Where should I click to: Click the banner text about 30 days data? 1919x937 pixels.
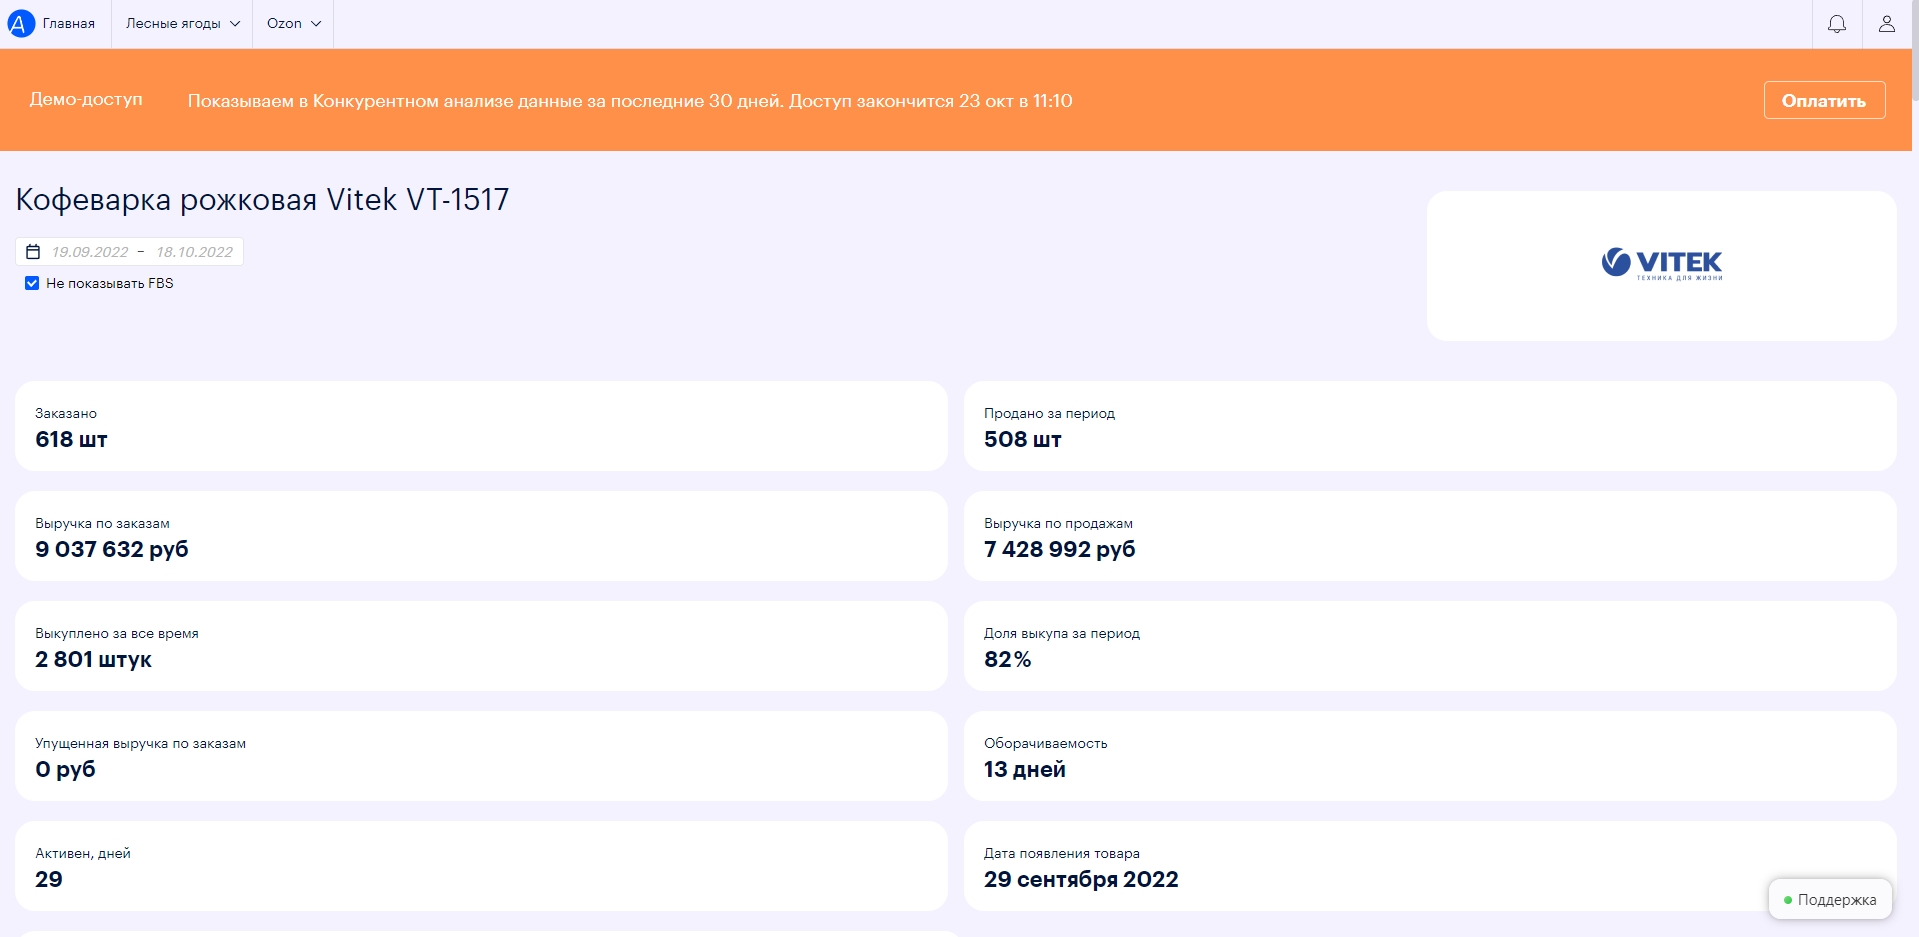[630, 101]
